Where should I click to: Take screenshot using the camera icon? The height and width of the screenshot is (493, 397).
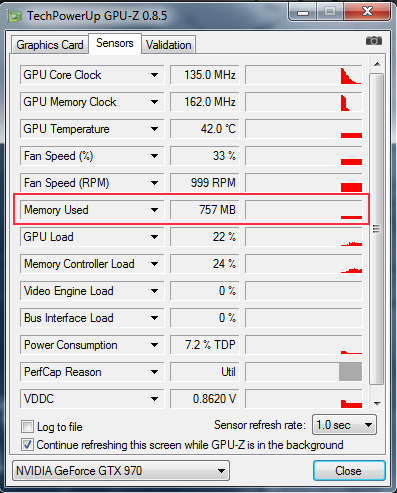[374, 41]
